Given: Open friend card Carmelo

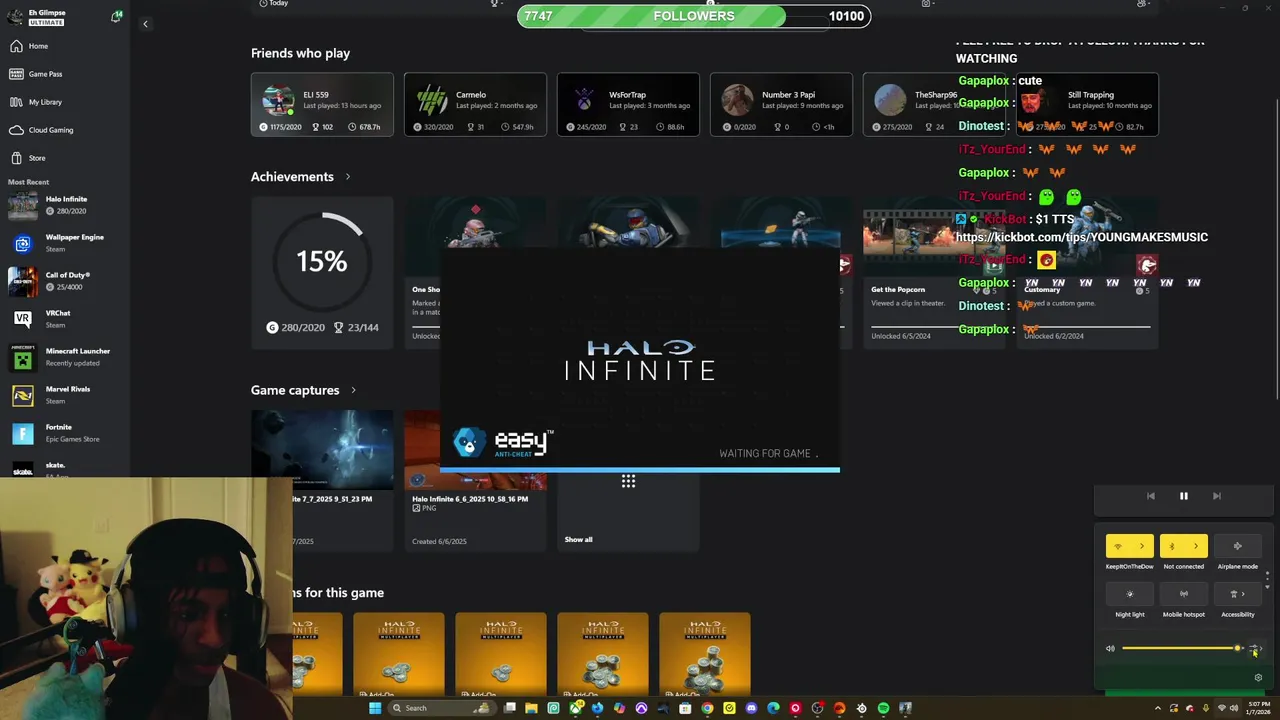Looking at the screenshot, I should click(x=475, y=104).
